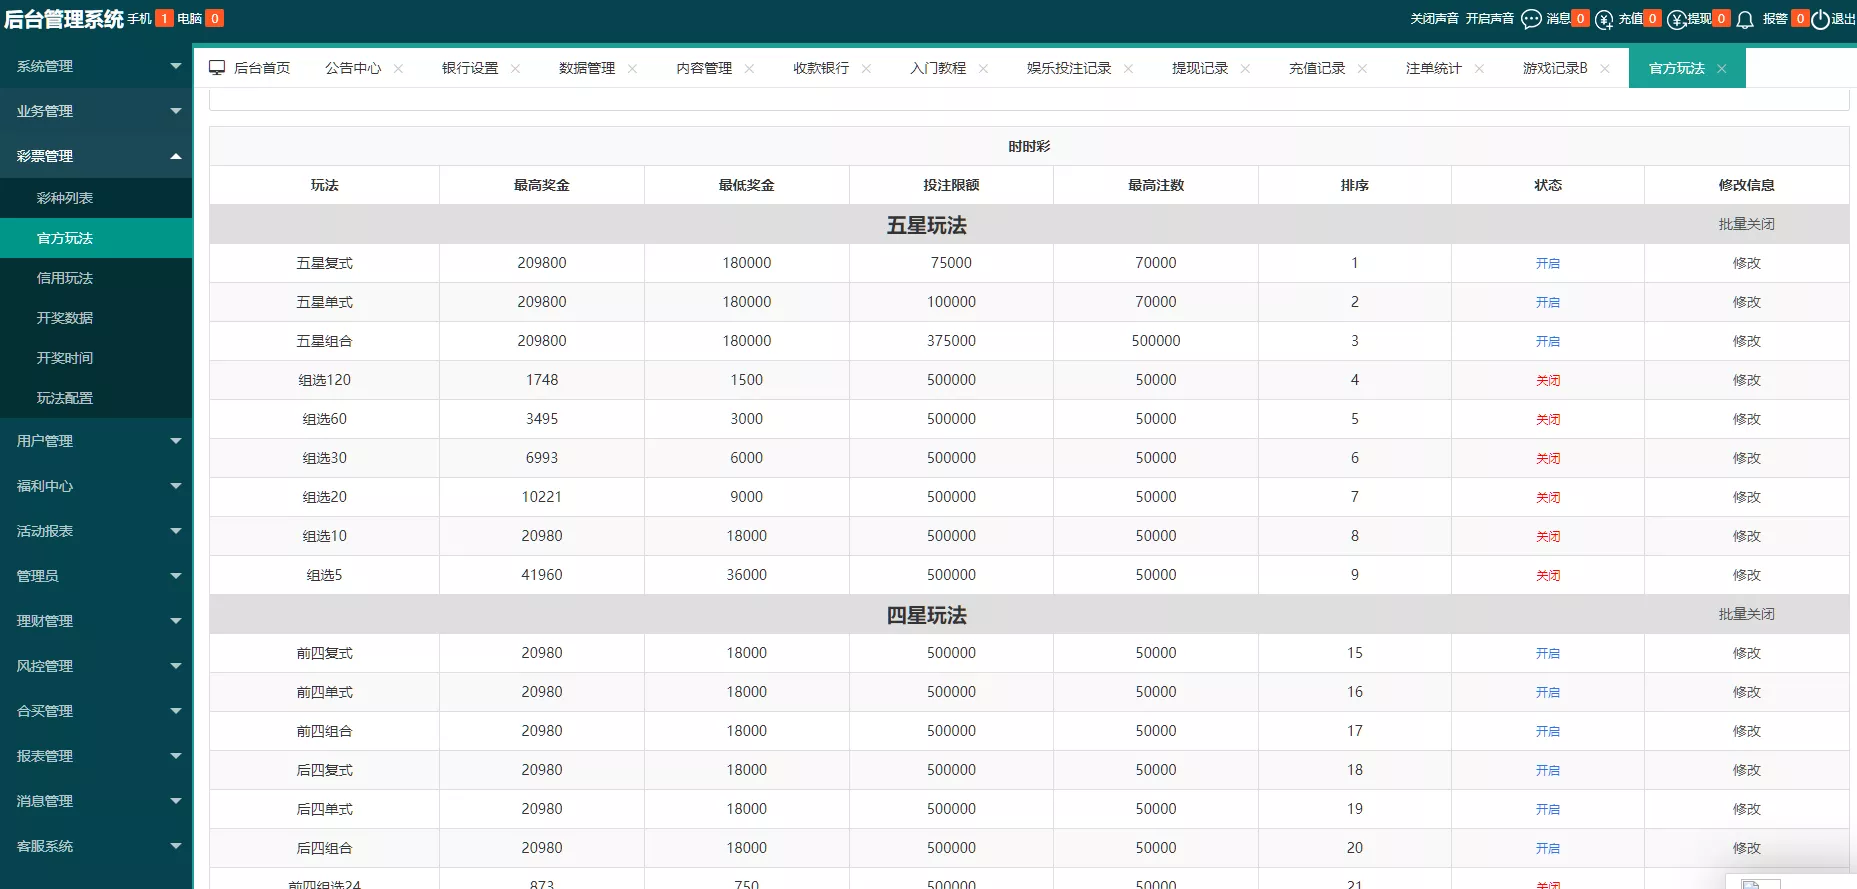Click the 报警 alarm bell icon
This screenshot has width=1857, height=889.
pyautogui.click(x=1745, y=19)
